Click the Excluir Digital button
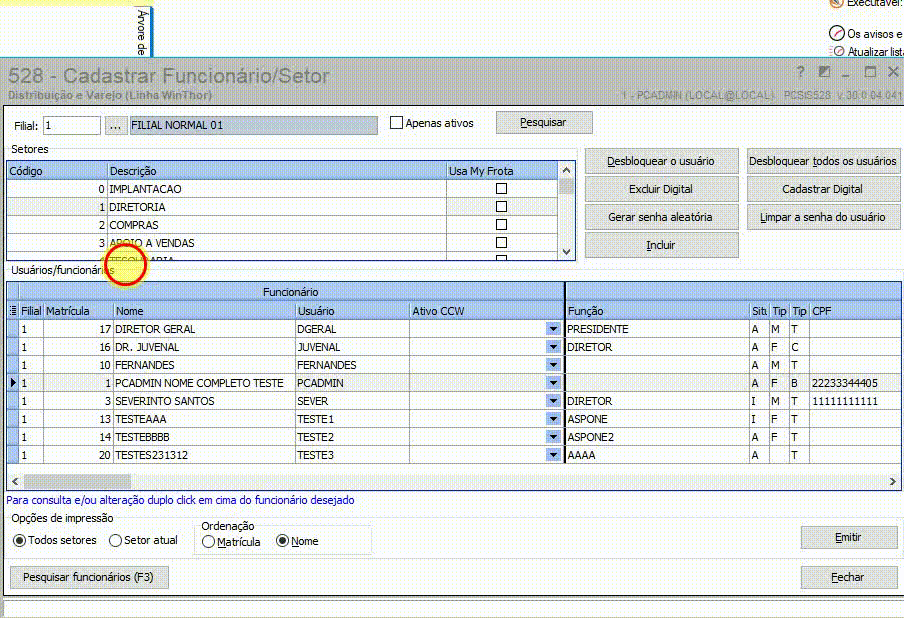The height and width of the screenshot is (618, 904). [661, 189]
